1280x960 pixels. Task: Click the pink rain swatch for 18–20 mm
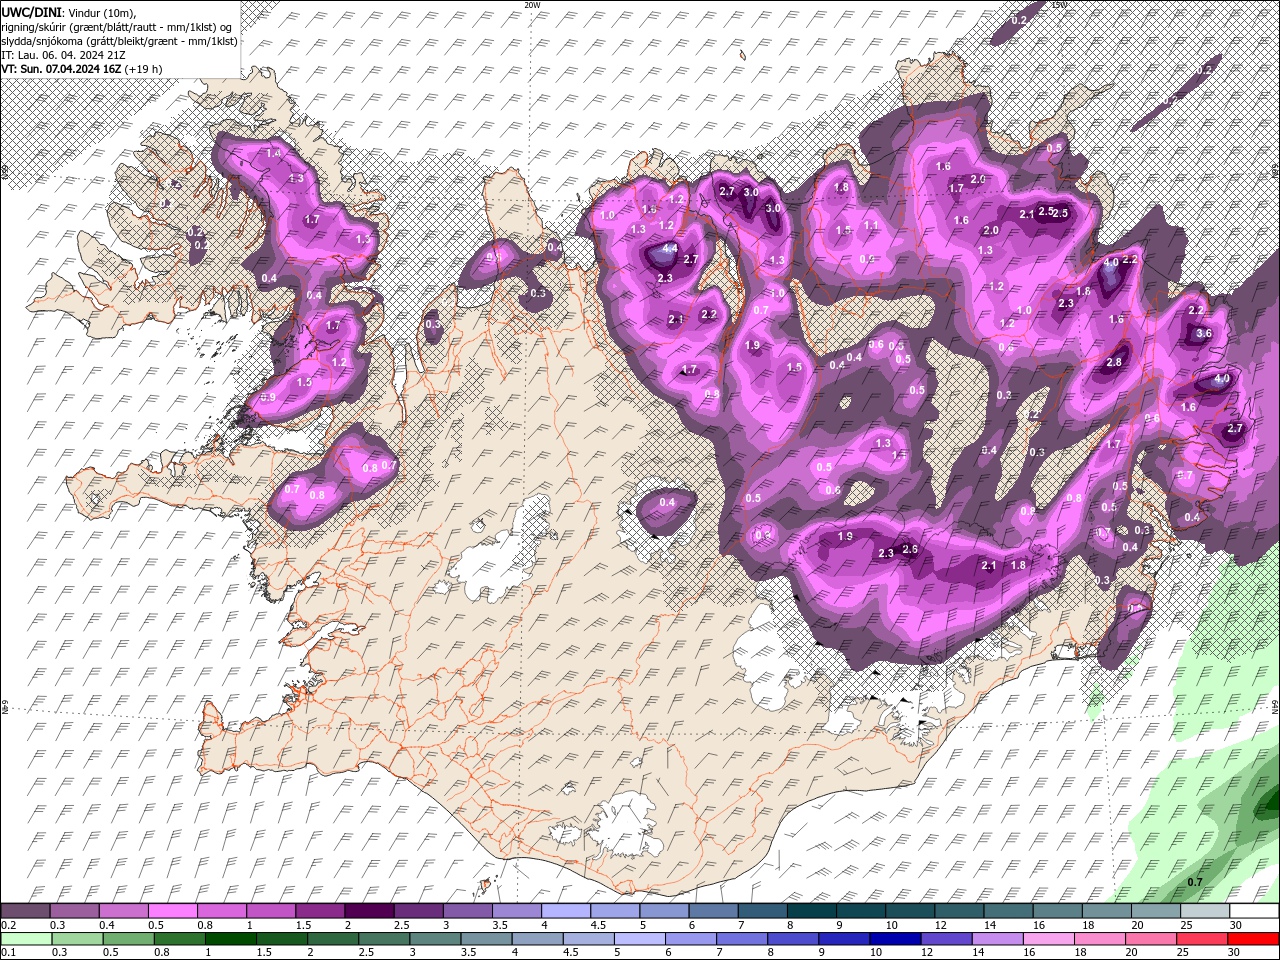pyautogui.click(x=1099, y=939)
